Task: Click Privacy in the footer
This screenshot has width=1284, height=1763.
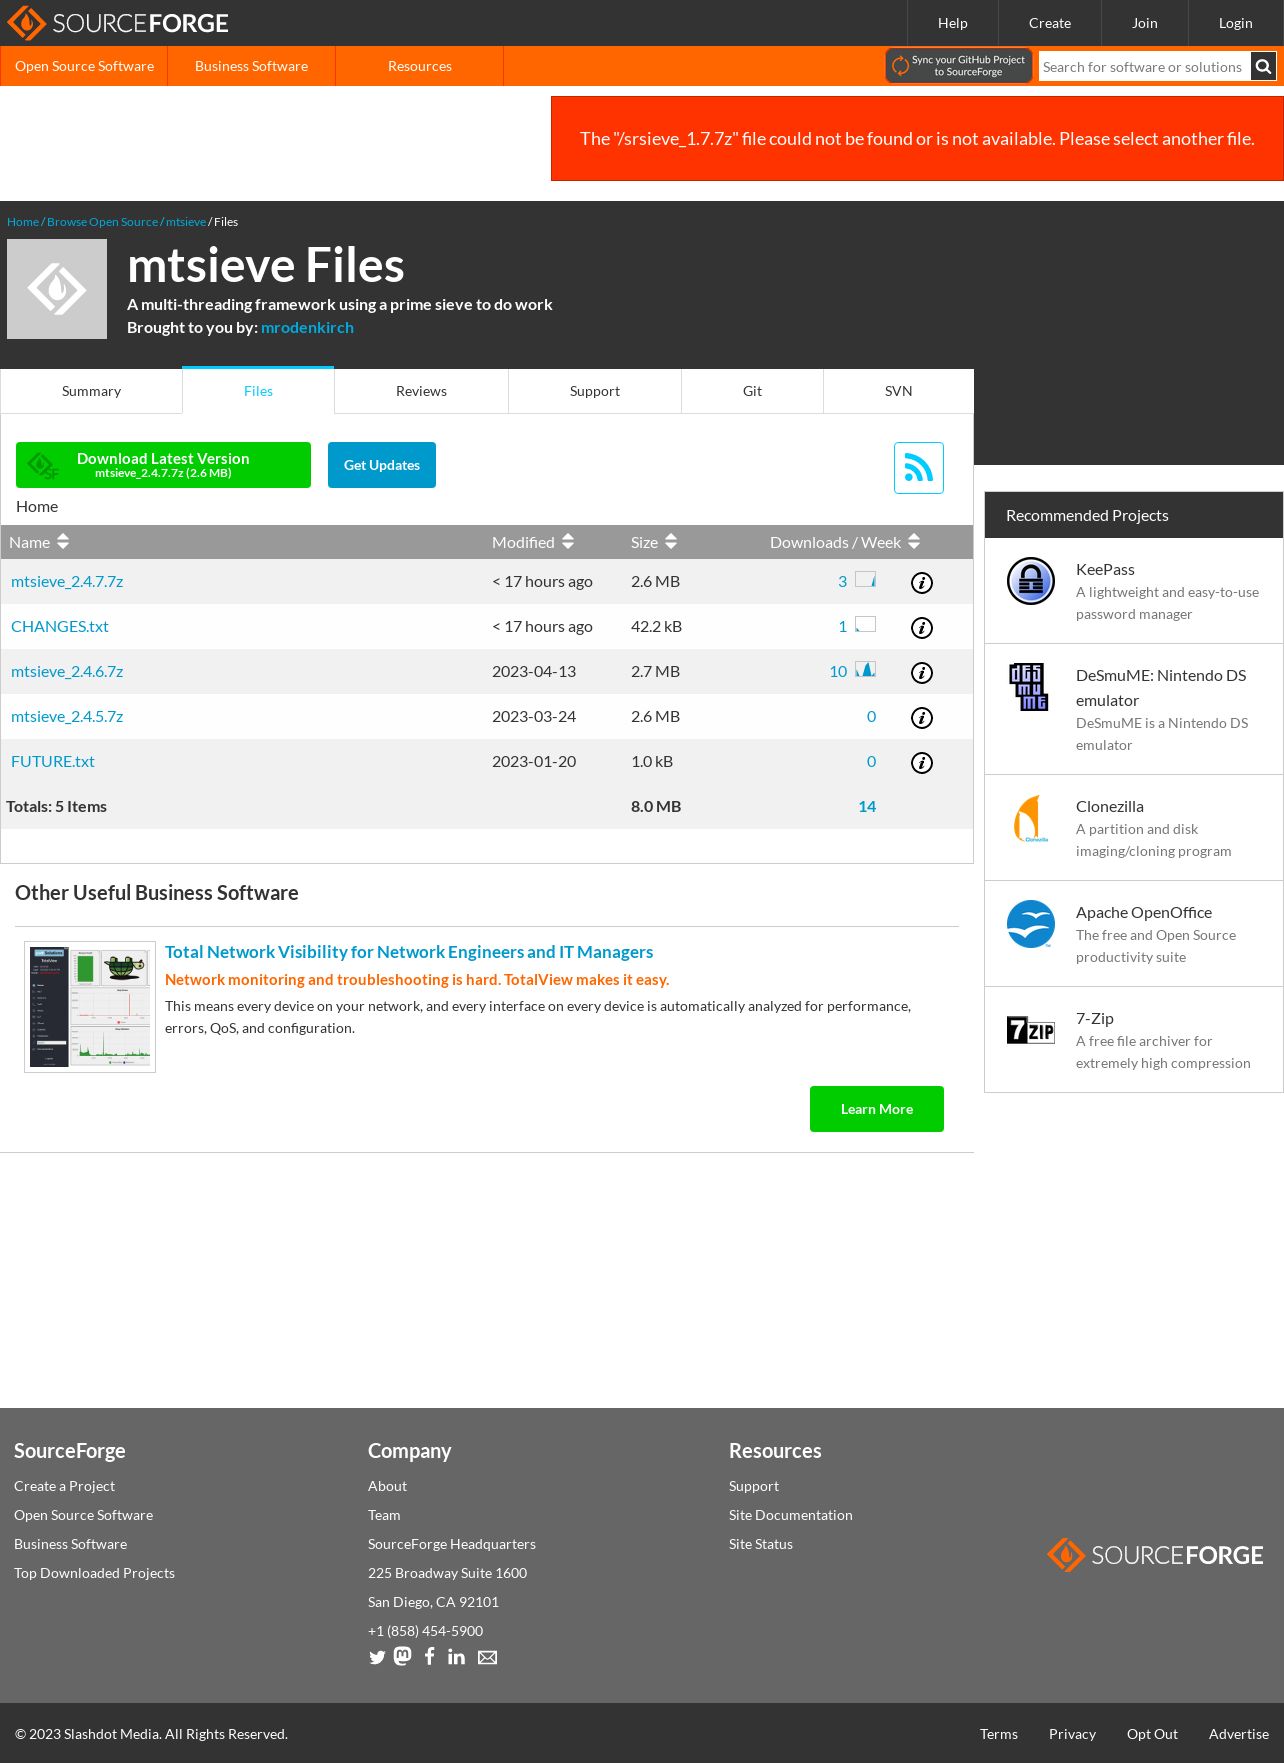Action: [x=1072, y=1734]
